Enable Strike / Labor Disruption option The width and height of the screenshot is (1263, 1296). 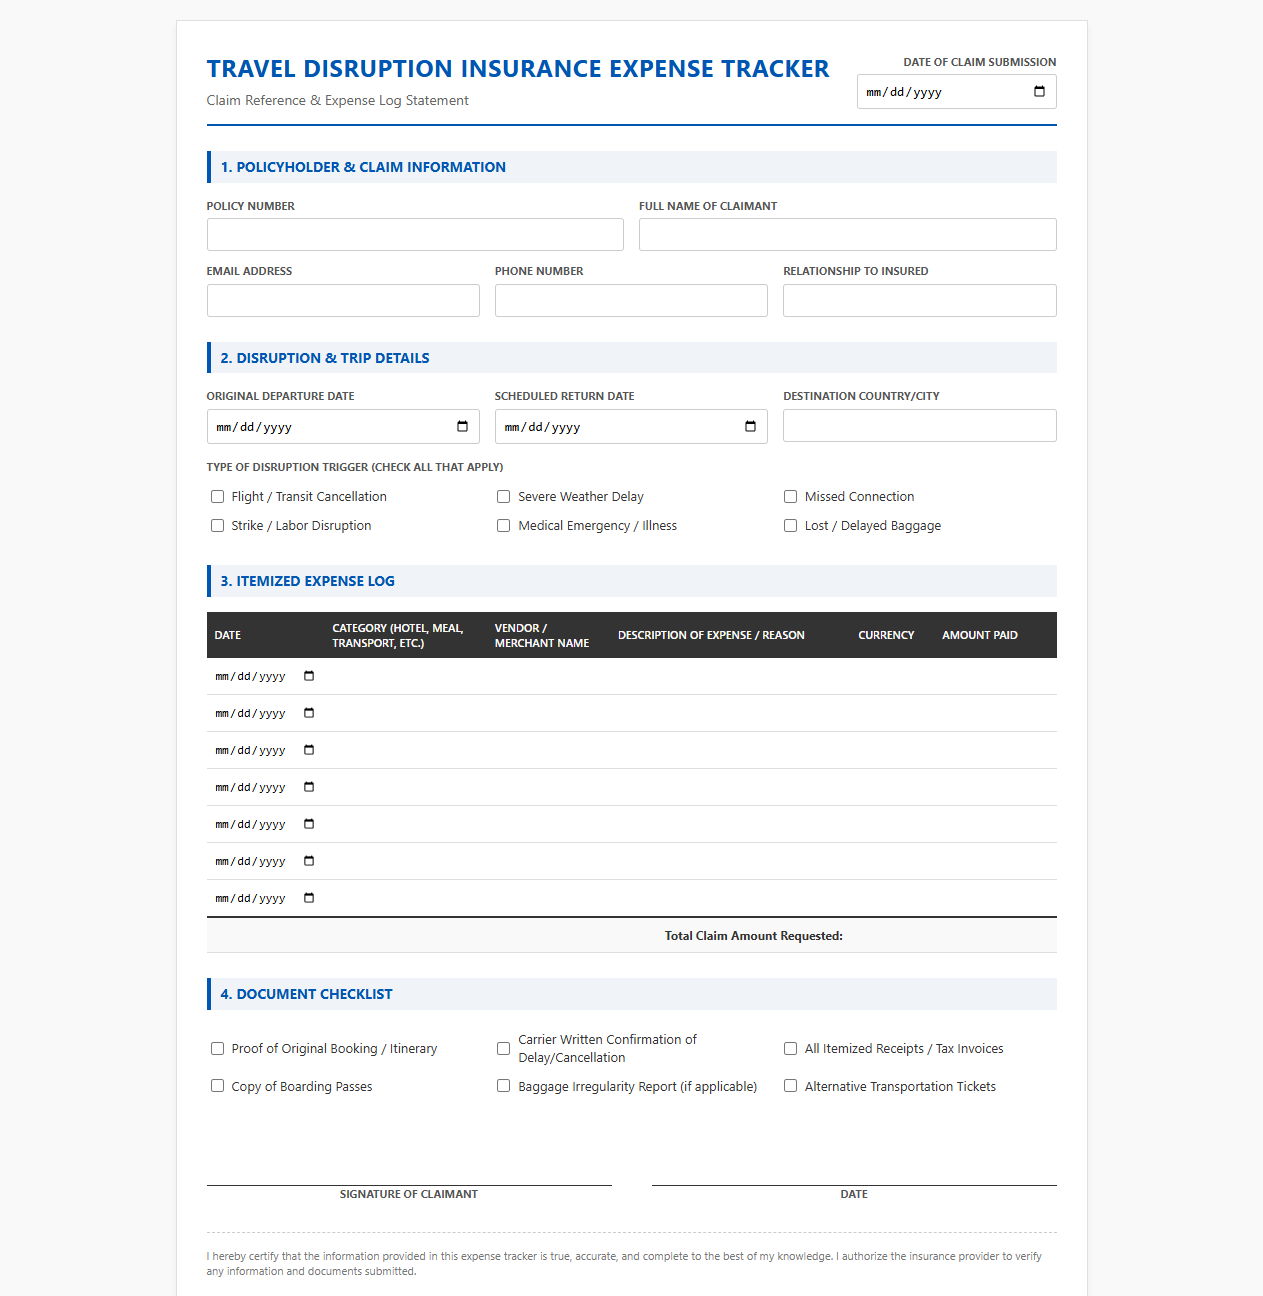[217, 526]
